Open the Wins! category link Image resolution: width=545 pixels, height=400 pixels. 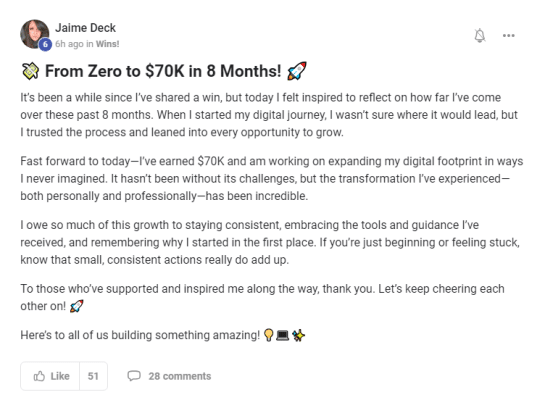pyautogui.click(x=107, y=44)
